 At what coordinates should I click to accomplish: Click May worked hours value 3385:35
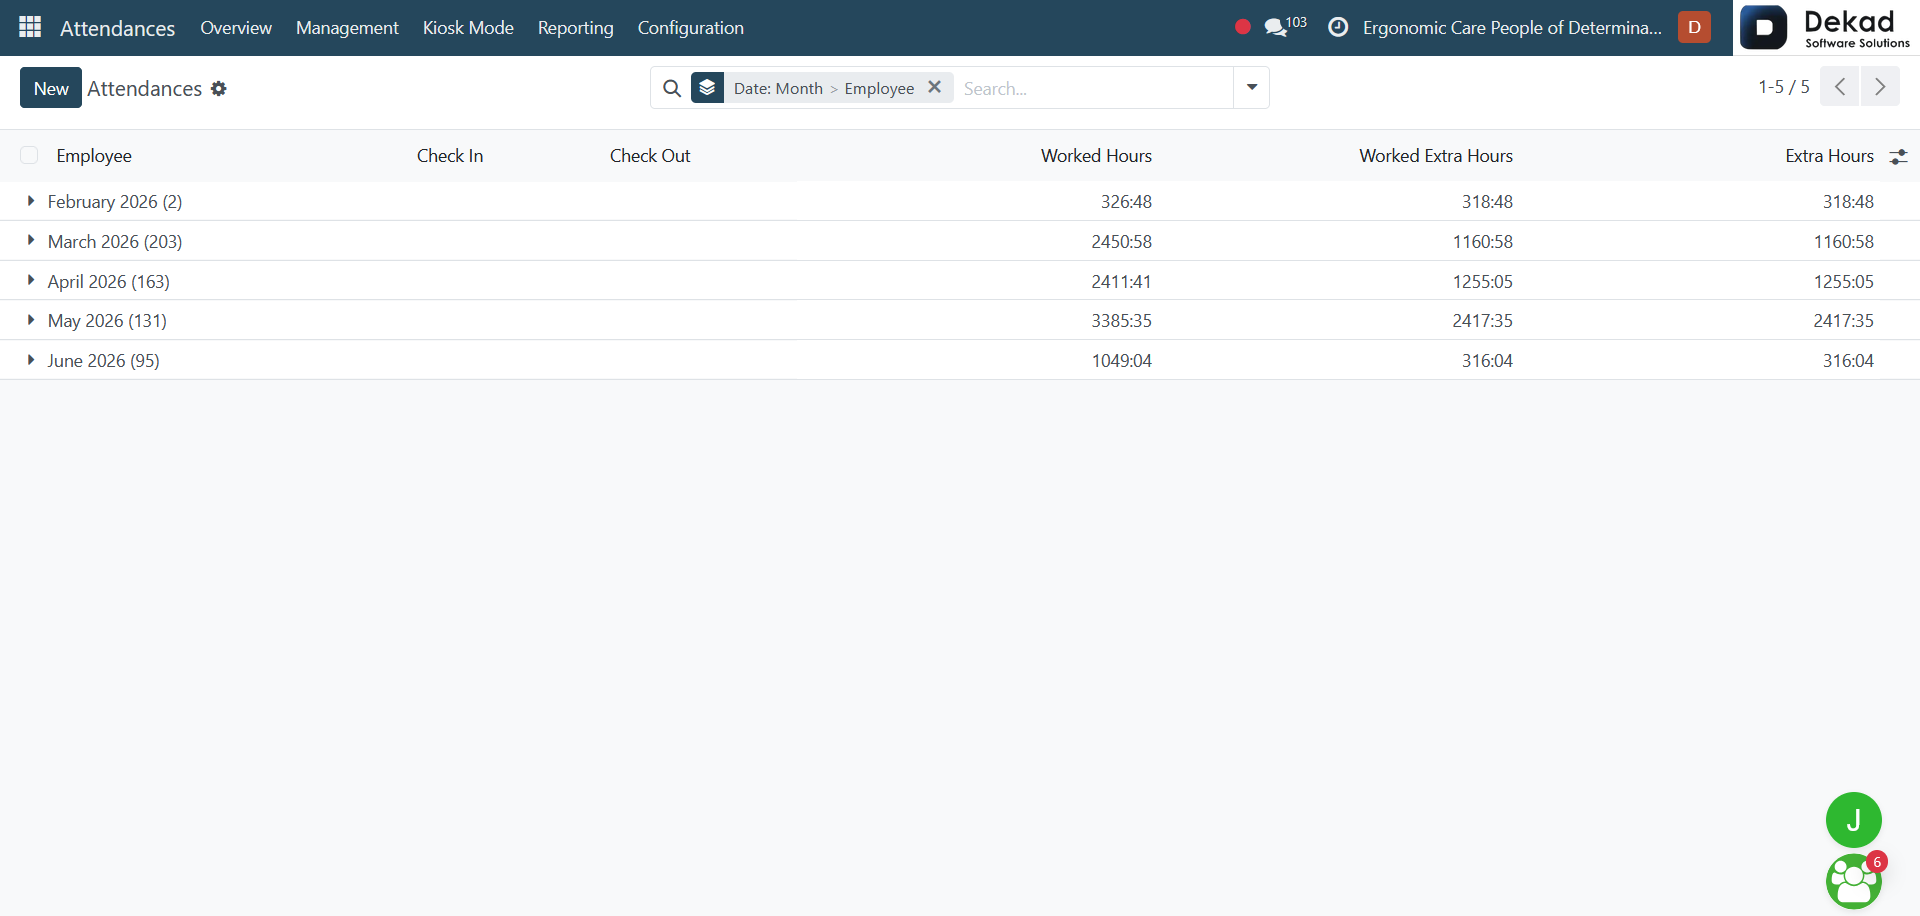[1121, 320]
